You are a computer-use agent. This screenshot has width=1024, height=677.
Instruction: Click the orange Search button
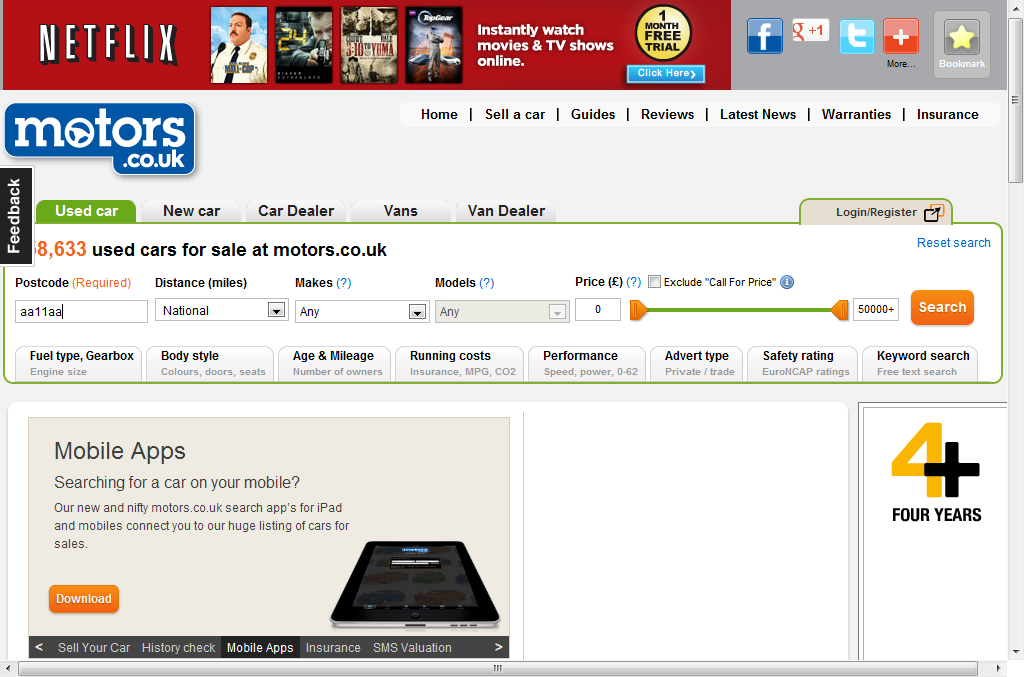pyautogui.click(x=942, y=307)
